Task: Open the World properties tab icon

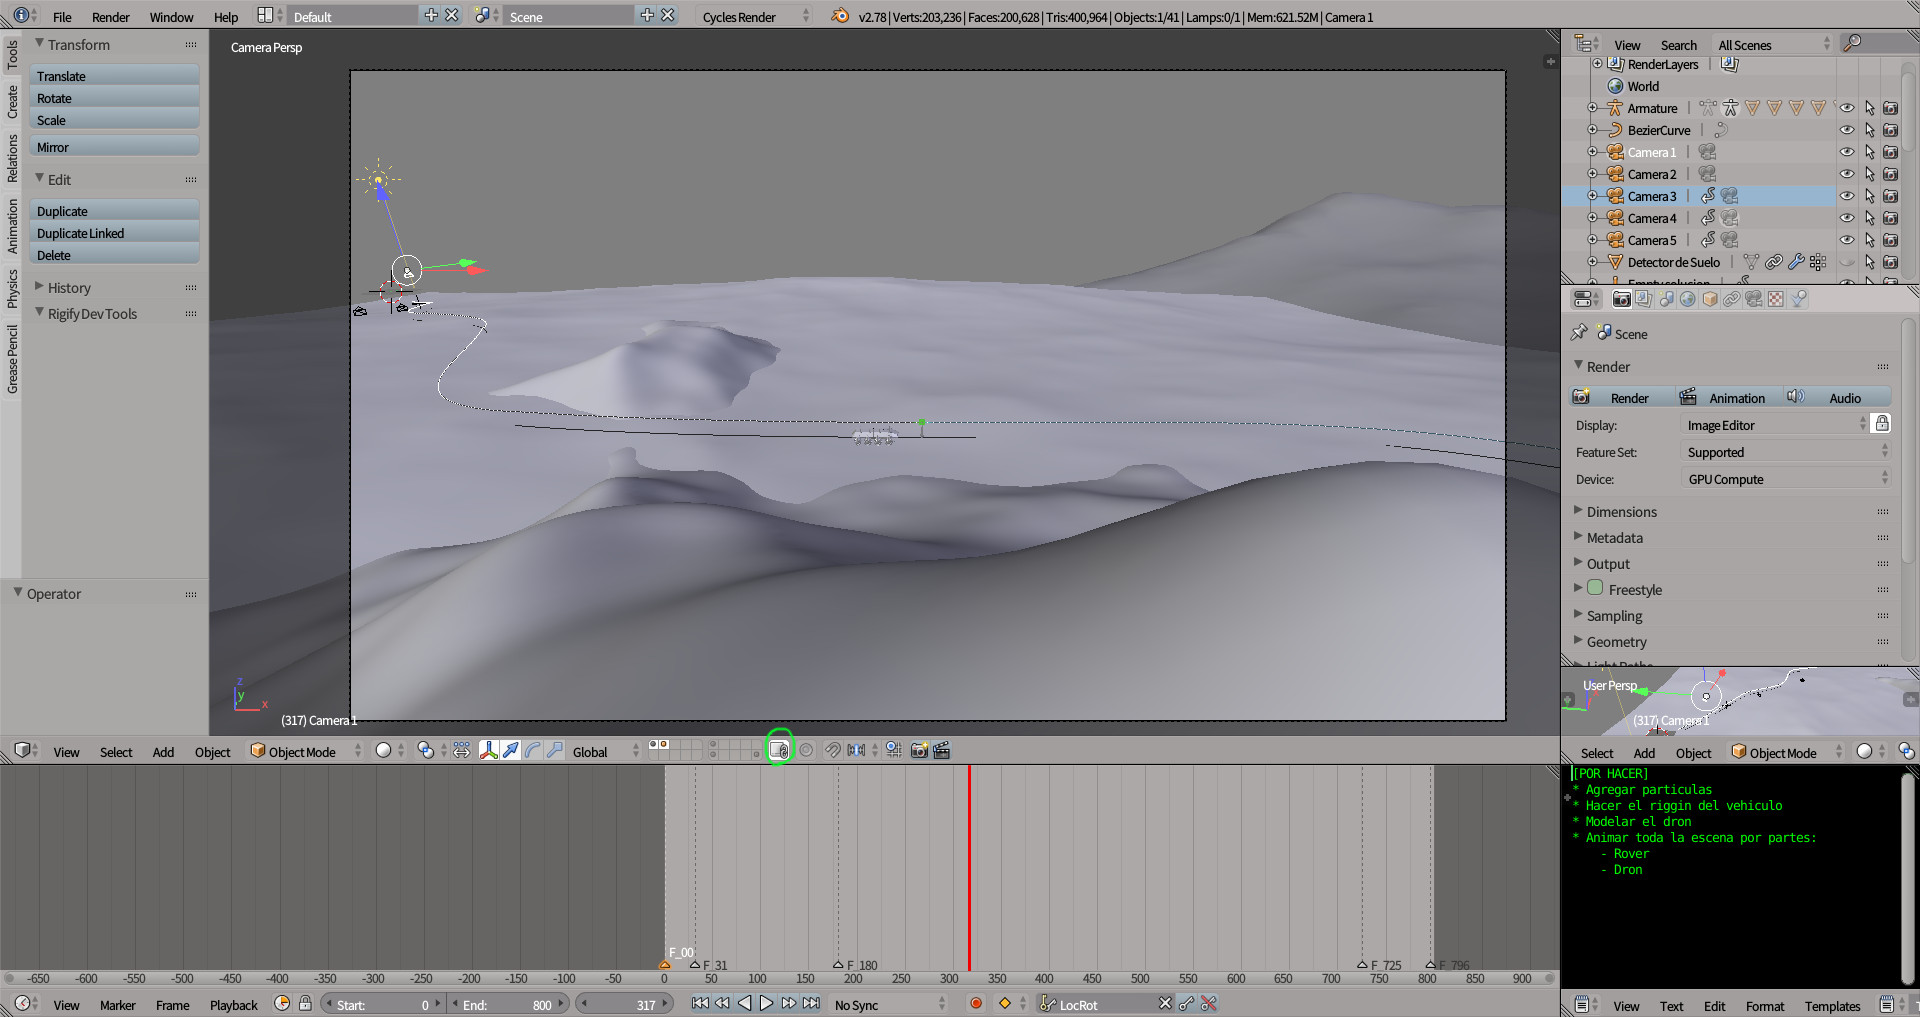Action: tap(1688, 299)
